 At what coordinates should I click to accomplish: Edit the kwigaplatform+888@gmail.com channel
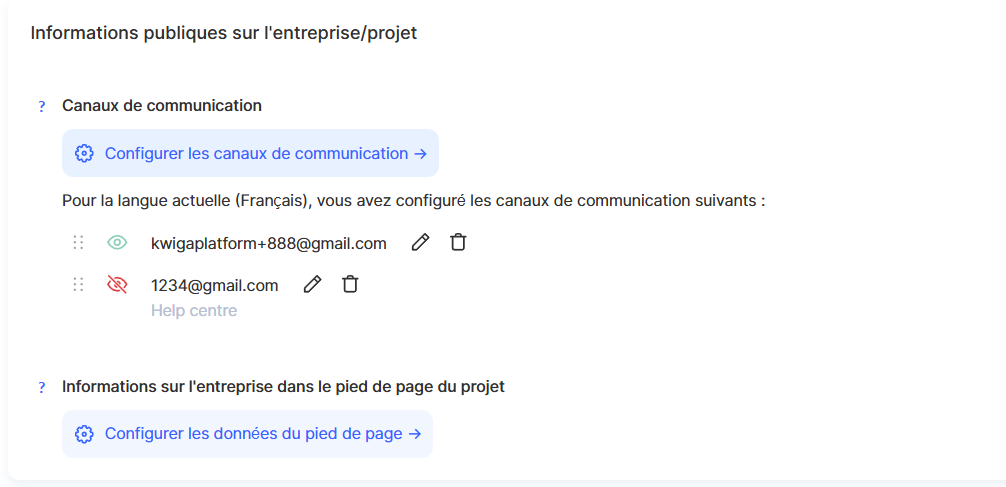[x=420, y=242]
